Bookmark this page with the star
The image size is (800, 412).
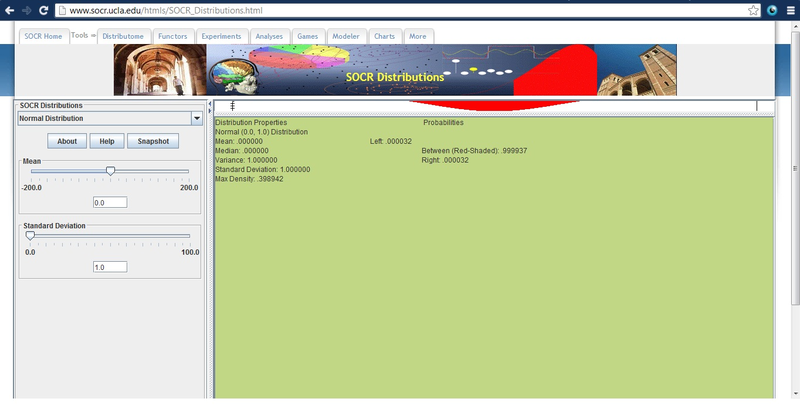(753, 10)
